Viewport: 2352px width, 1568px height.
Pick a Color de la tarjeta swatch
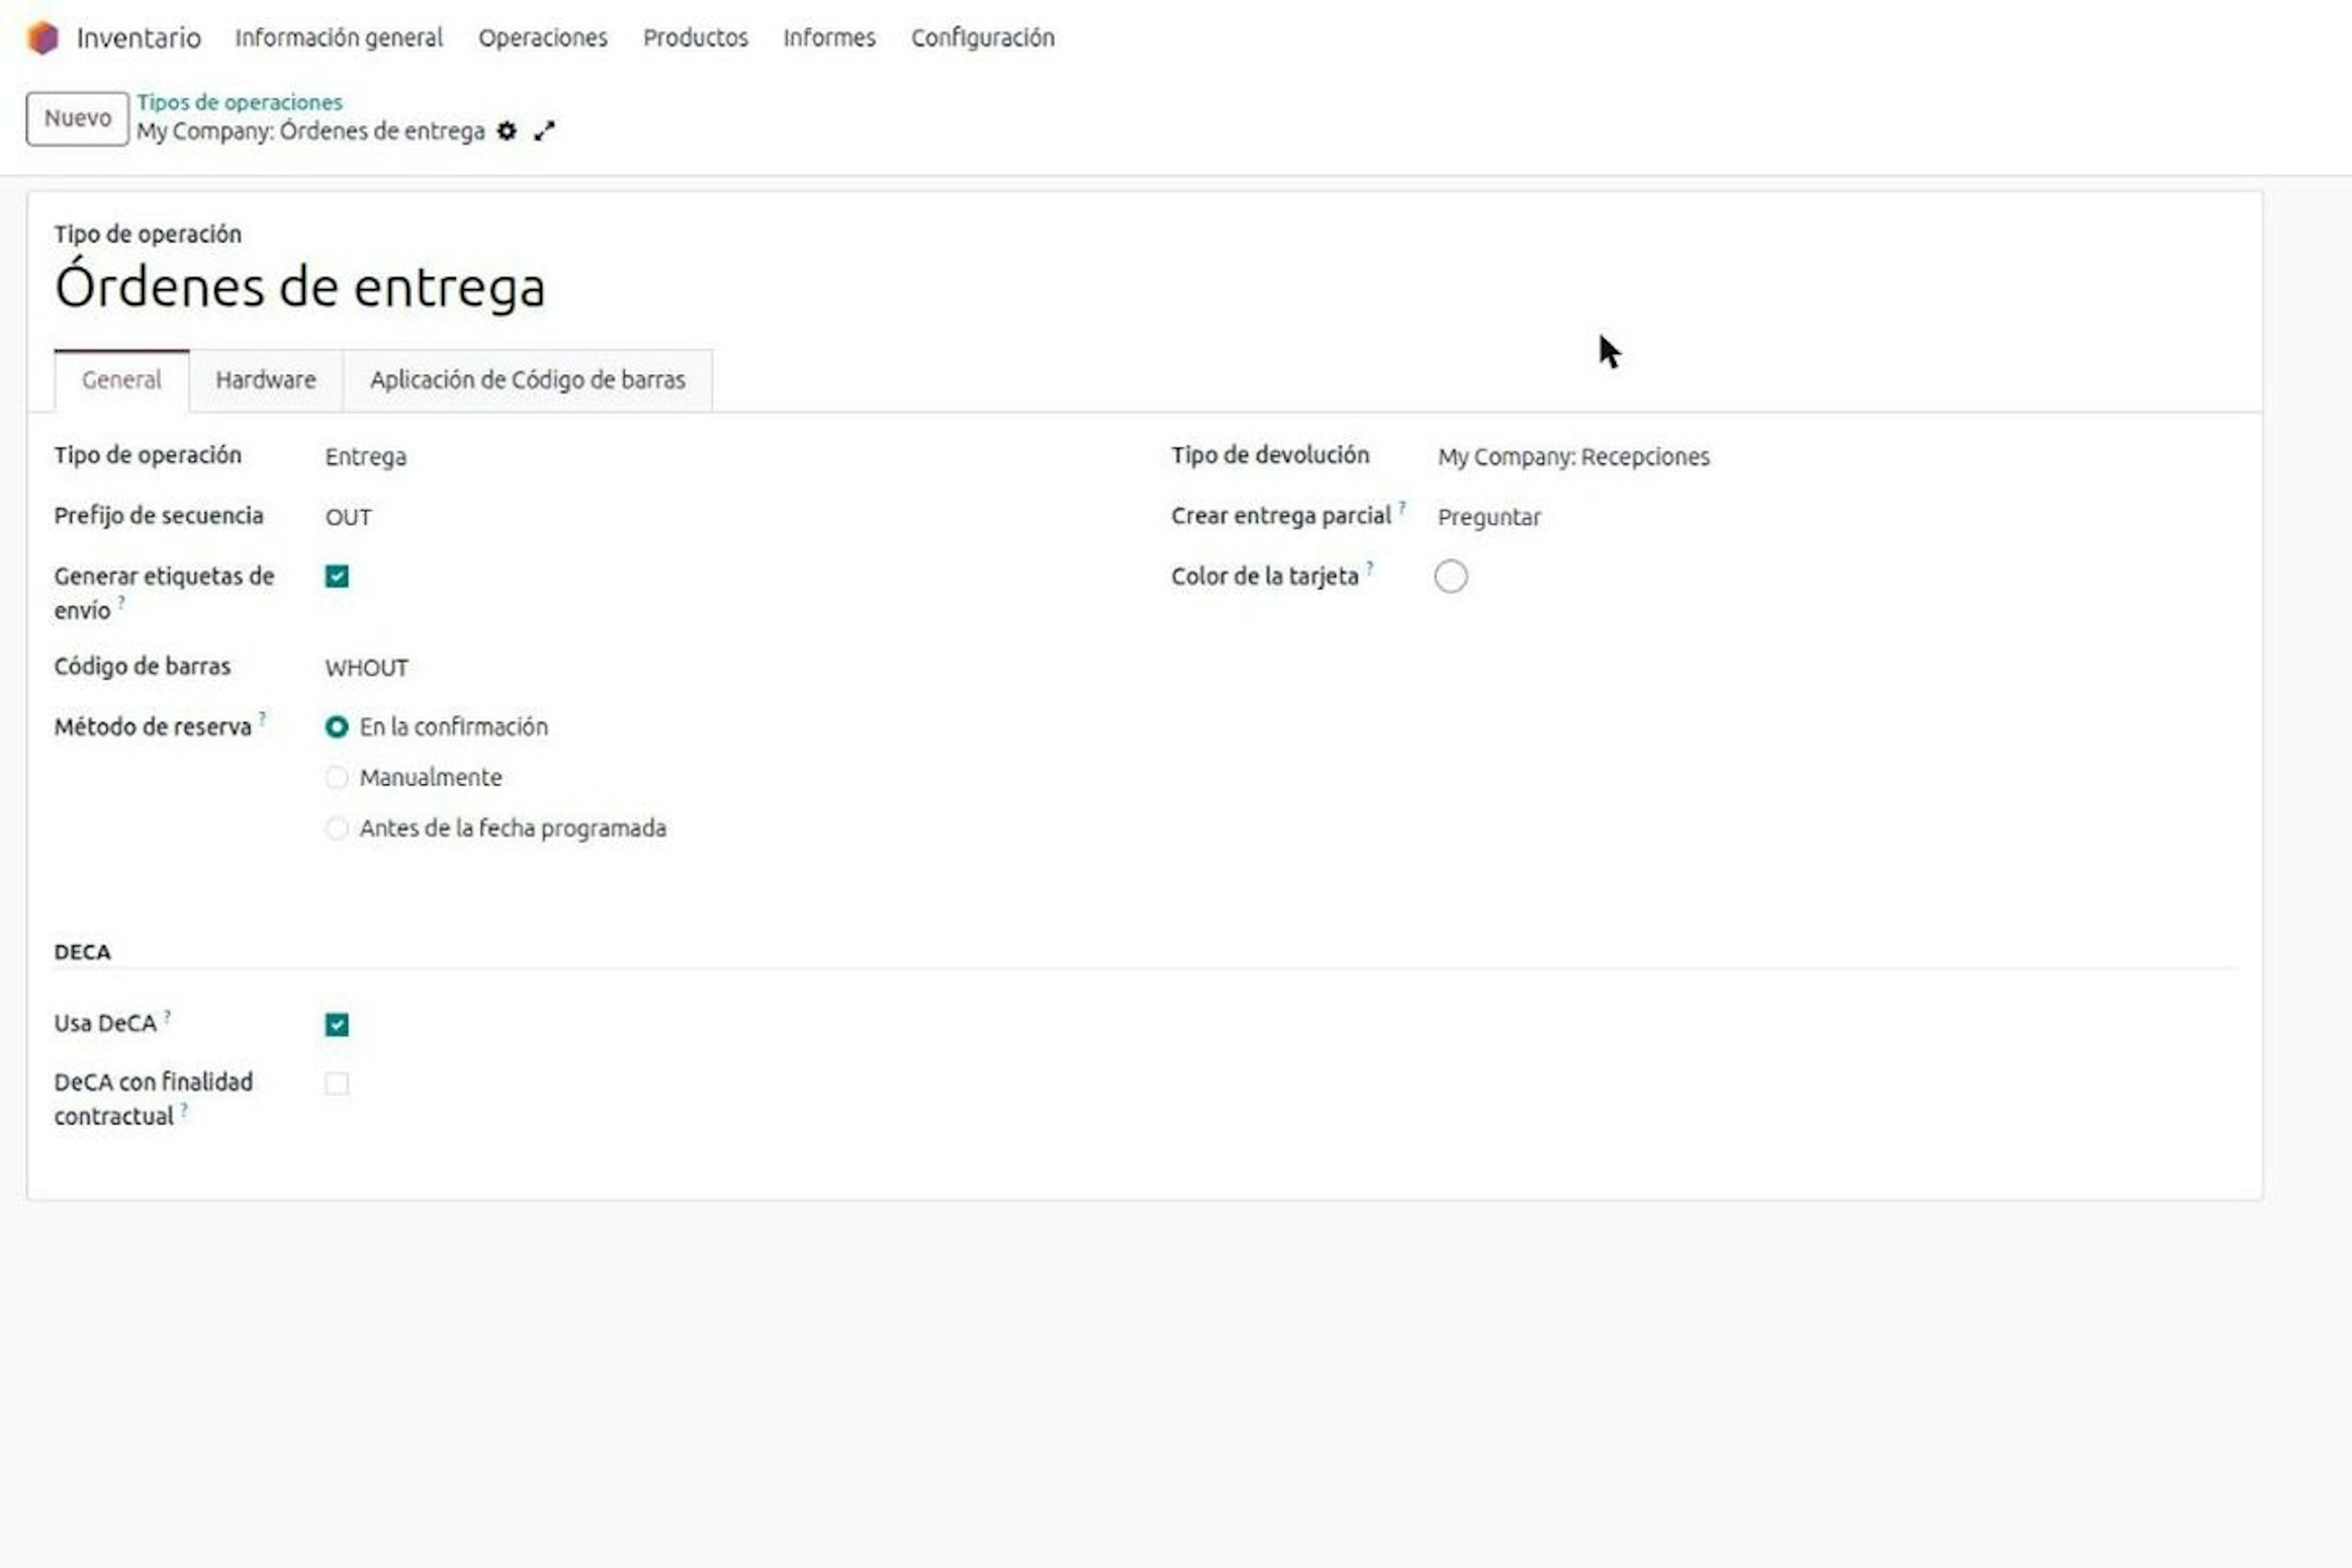[1451, 577]
